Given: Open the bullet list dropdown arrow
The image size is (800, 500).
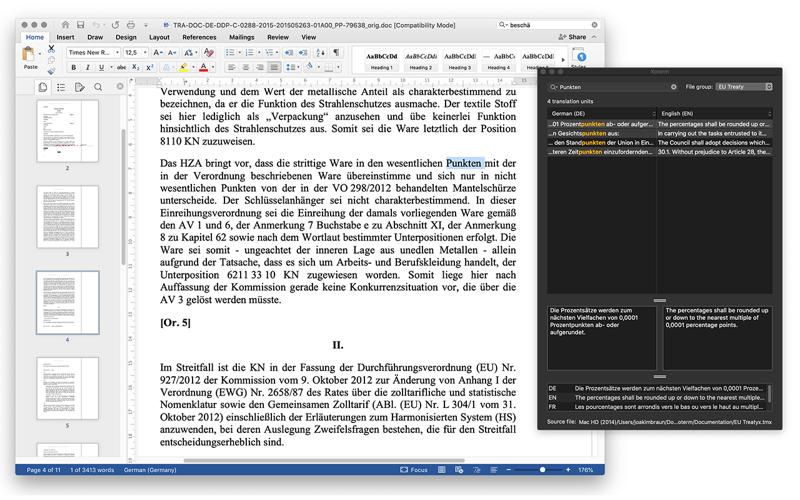Looking at the screenshot, I should [x=239, y=53].
